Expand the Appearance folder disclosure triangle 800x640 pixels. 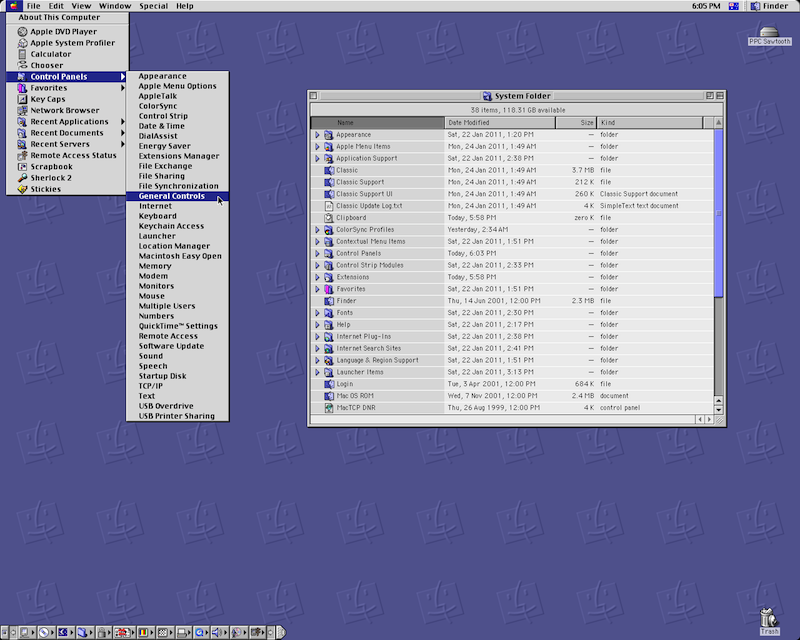click(317, 134)
